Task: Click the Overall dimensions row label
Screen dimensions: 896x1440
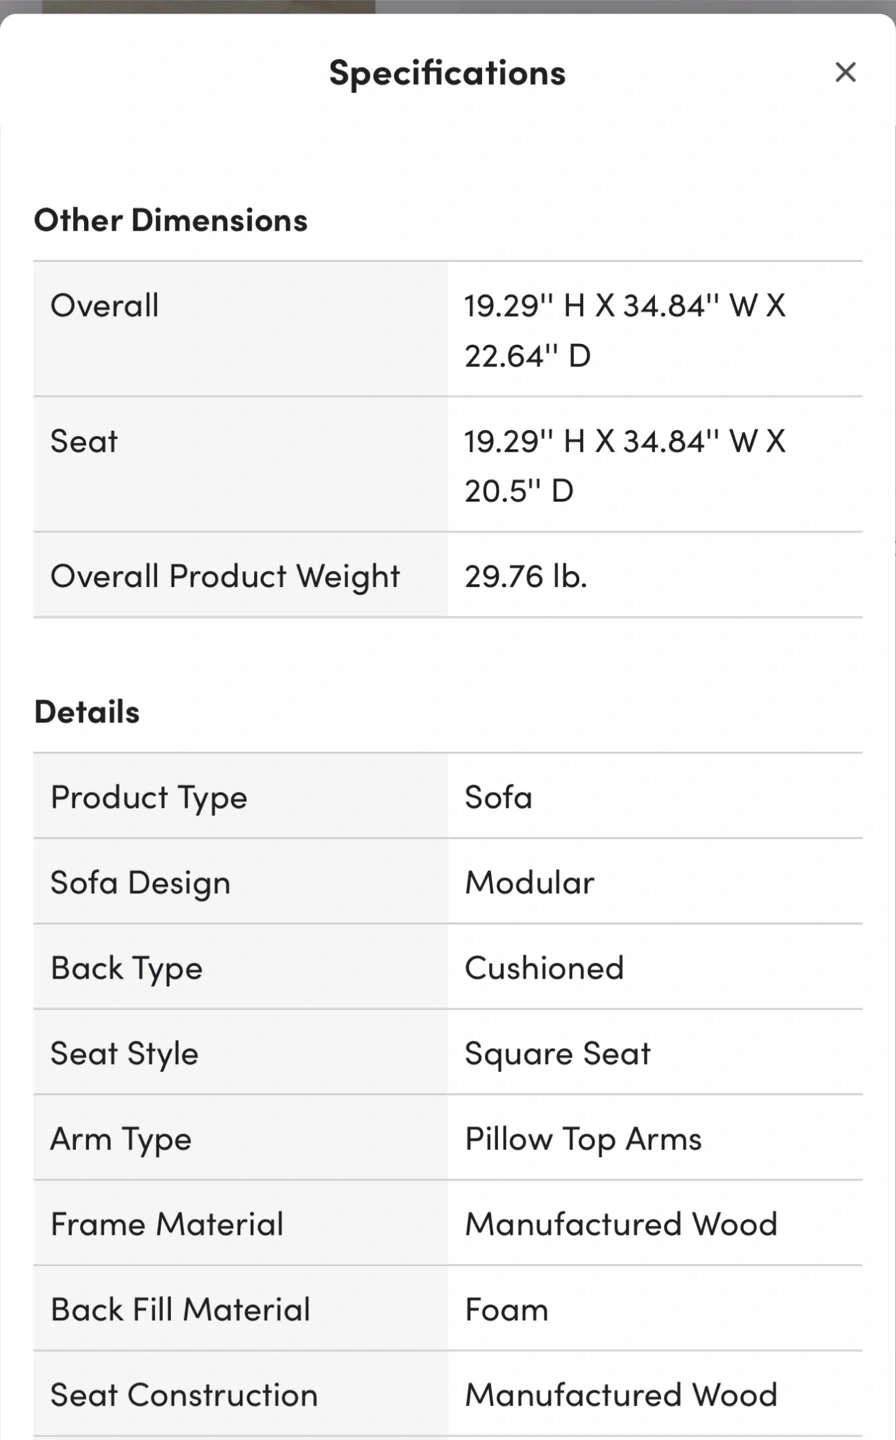Action: 105,306
